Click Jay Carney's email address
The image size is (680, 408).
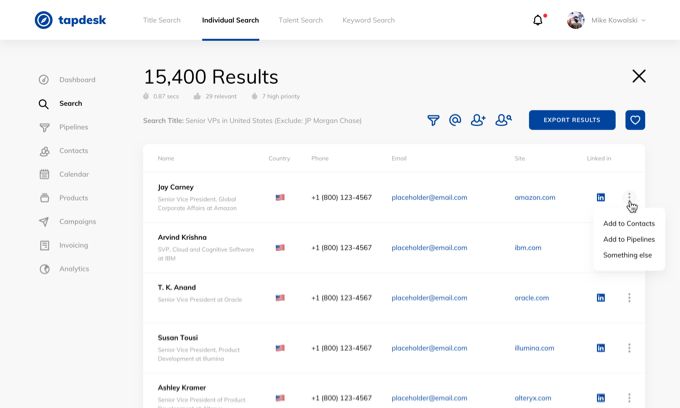(x=429, y=197)
